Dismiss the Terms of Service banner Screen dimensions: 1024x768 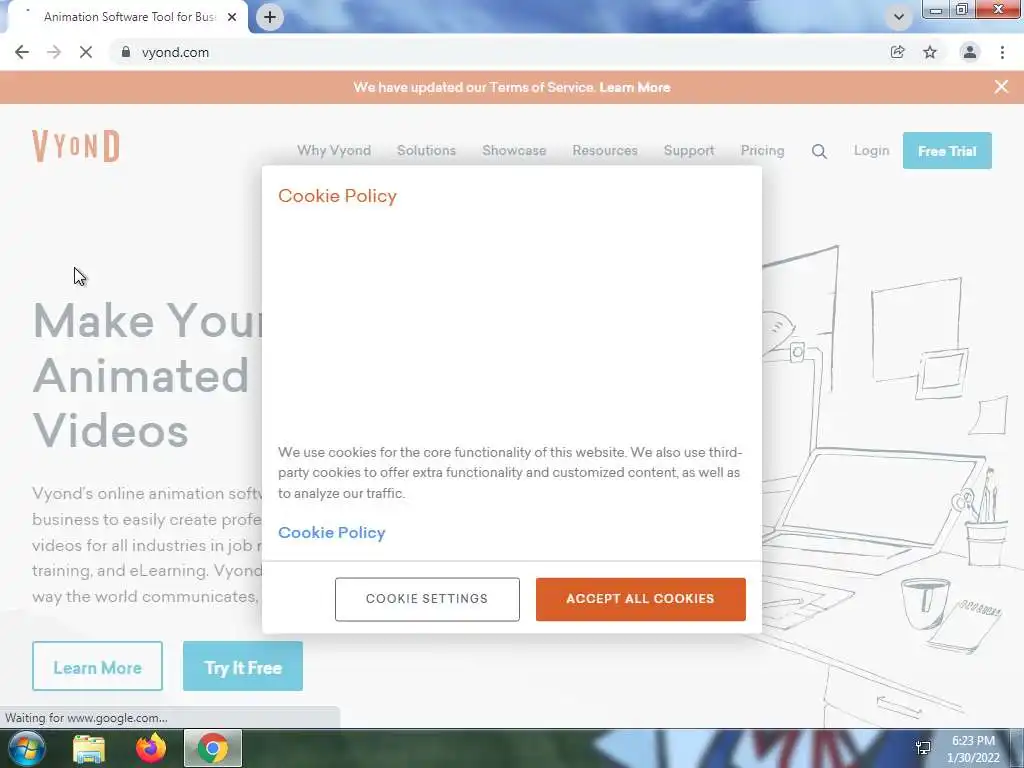pyautogui.click(x=1001, y=87)
